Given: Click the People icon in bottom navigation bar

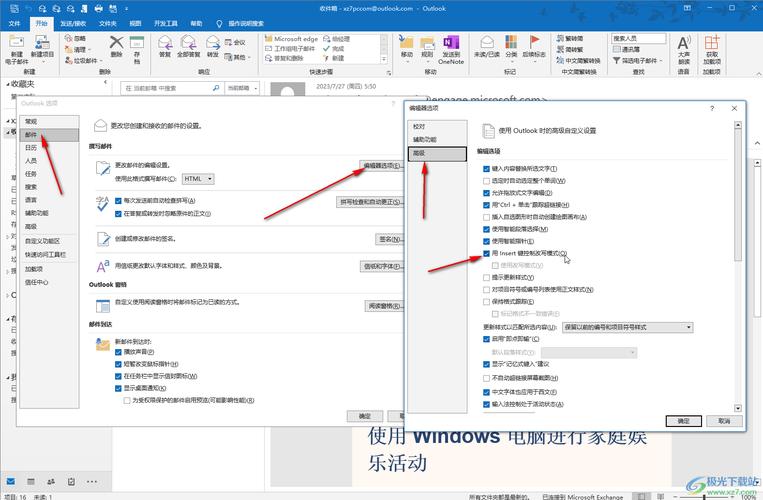Looking at the screenshot, I should pos(51,482).
